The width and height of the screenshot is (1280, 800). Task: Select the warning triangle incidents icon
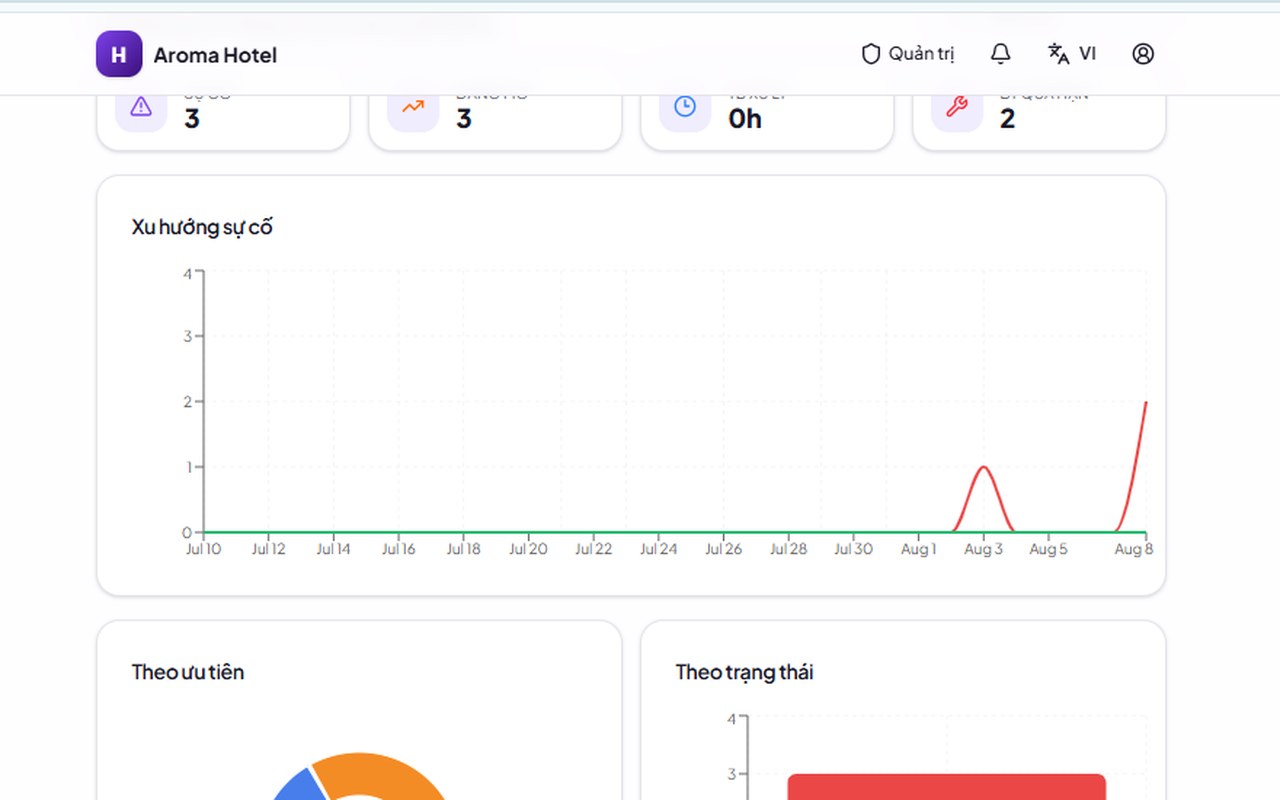(141, 107)
